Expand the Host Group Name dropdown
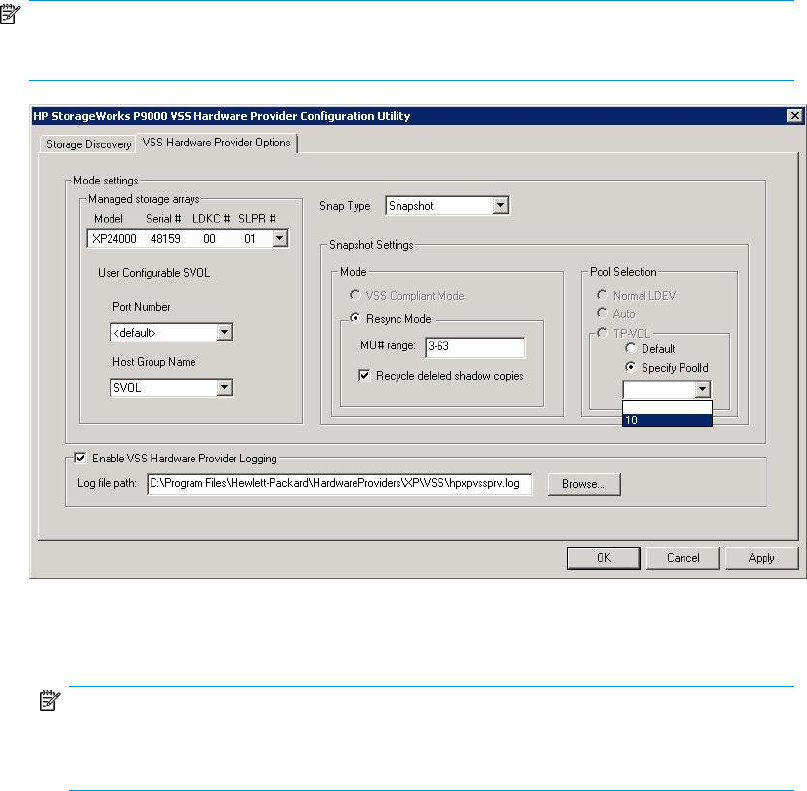The height and width of the screenshot is (791, 807). (224, 387)
